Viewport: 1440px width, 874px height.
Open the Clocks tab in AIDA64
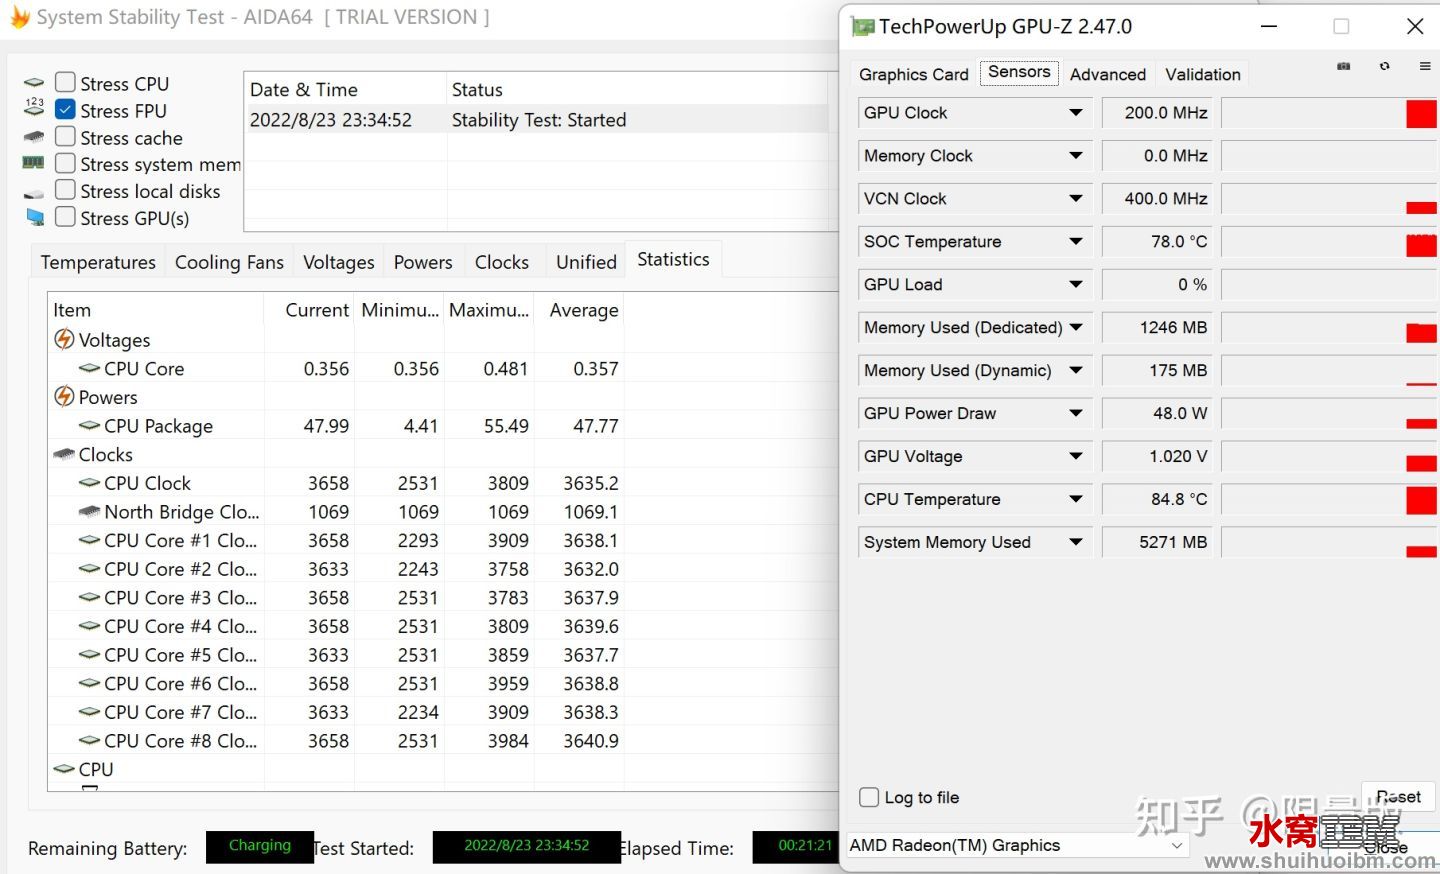tap(502, 262)
